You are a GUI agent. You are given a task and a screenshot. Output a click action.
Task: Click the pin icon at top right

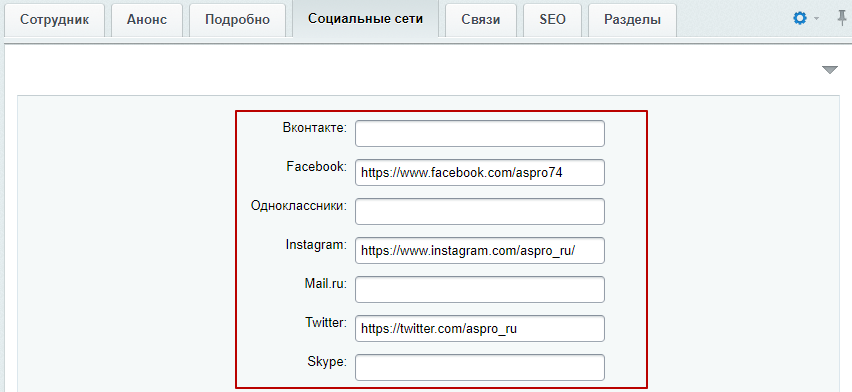point(842,18)
